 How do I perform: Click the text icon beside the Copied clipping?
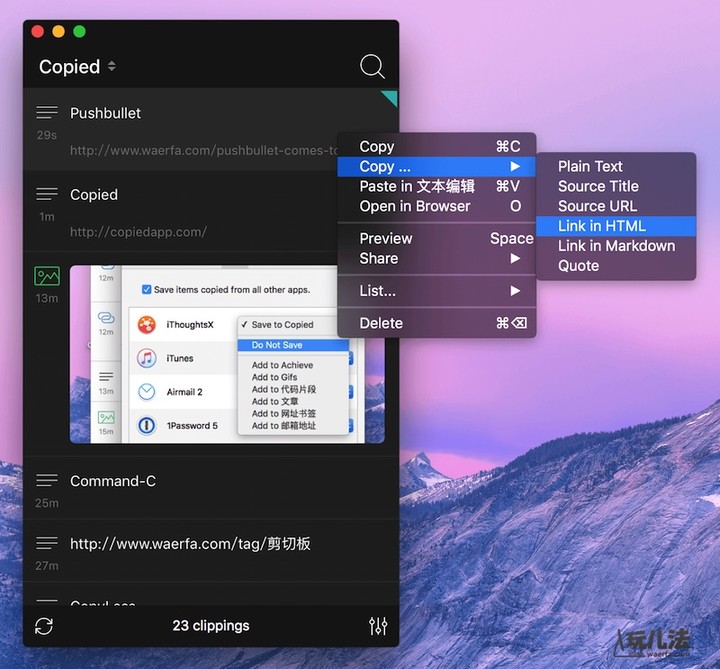pos(47,194)
